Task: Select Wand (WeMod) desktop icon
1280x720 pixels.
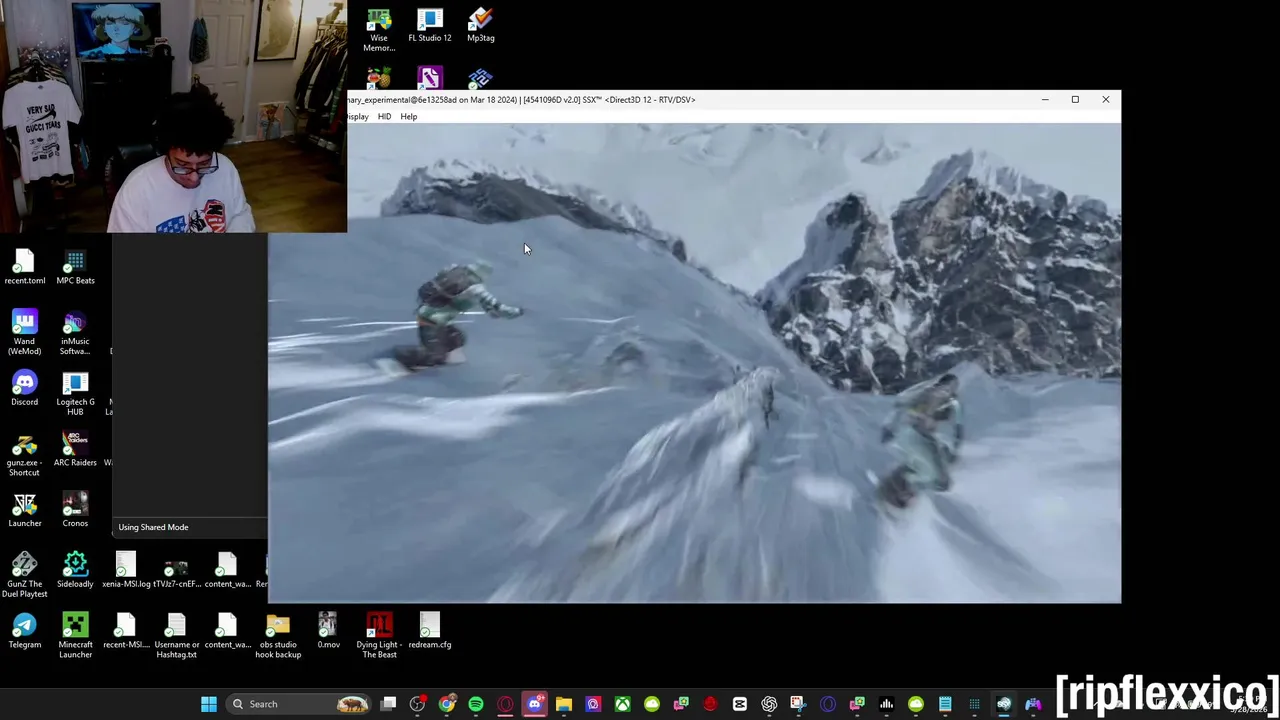Action: [x=25, y=334]
